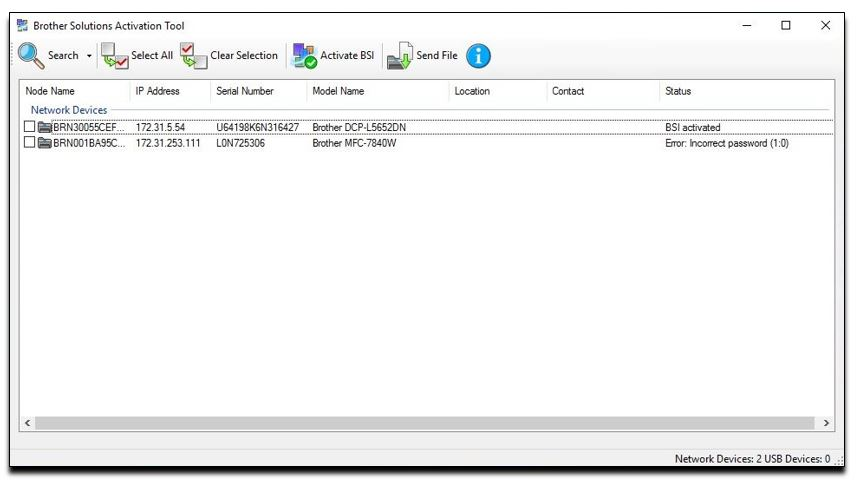Click the app icon in title bar
The image size is (856, 485).
(x=23, y=26)
